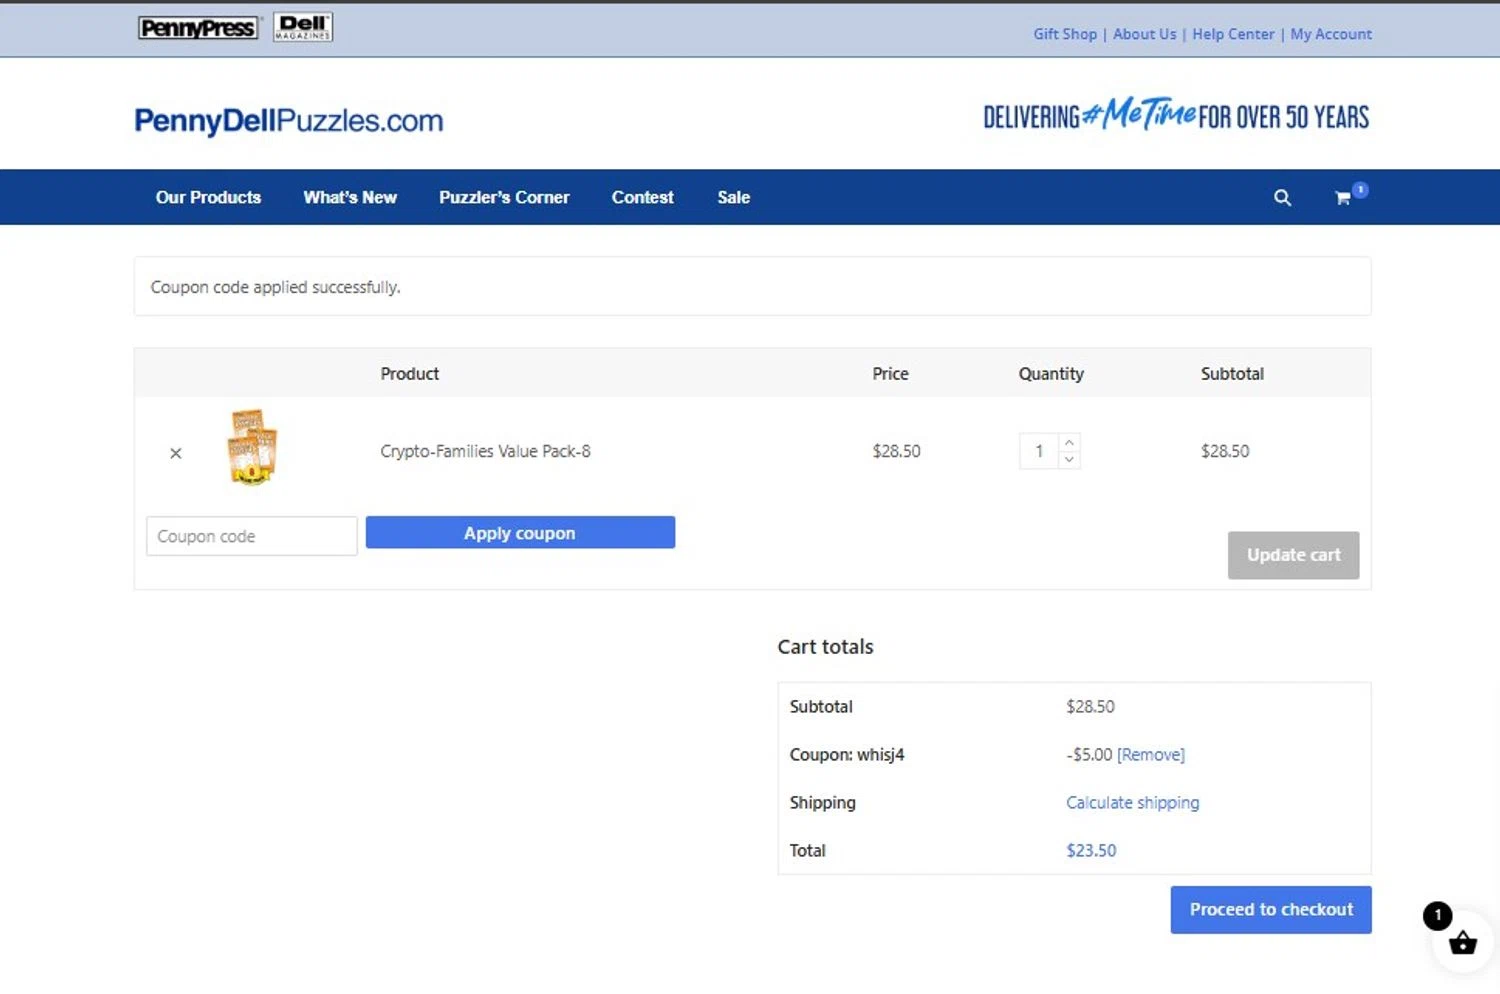
Task: Open the What's New menu
Action: pos(350,198)
